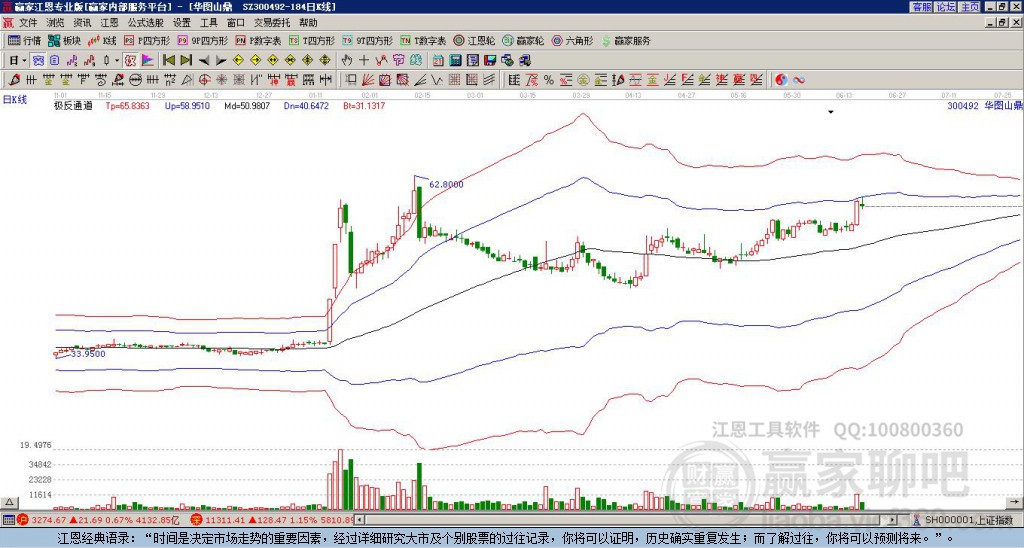The height and width of the screenshot is (548, 1024).
Task: Click the infinity loop icon
Action: [798, 80]
